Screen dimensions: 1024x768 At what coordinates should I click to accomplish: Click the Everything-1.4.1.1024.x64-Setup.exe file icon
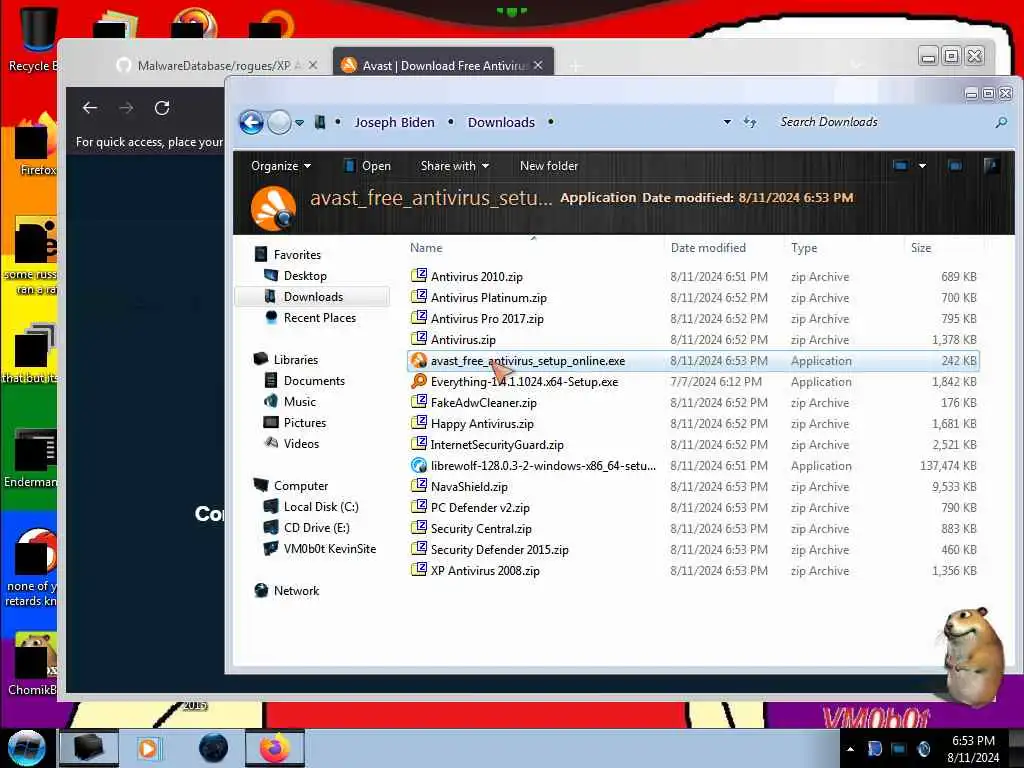tap(419, 381)
